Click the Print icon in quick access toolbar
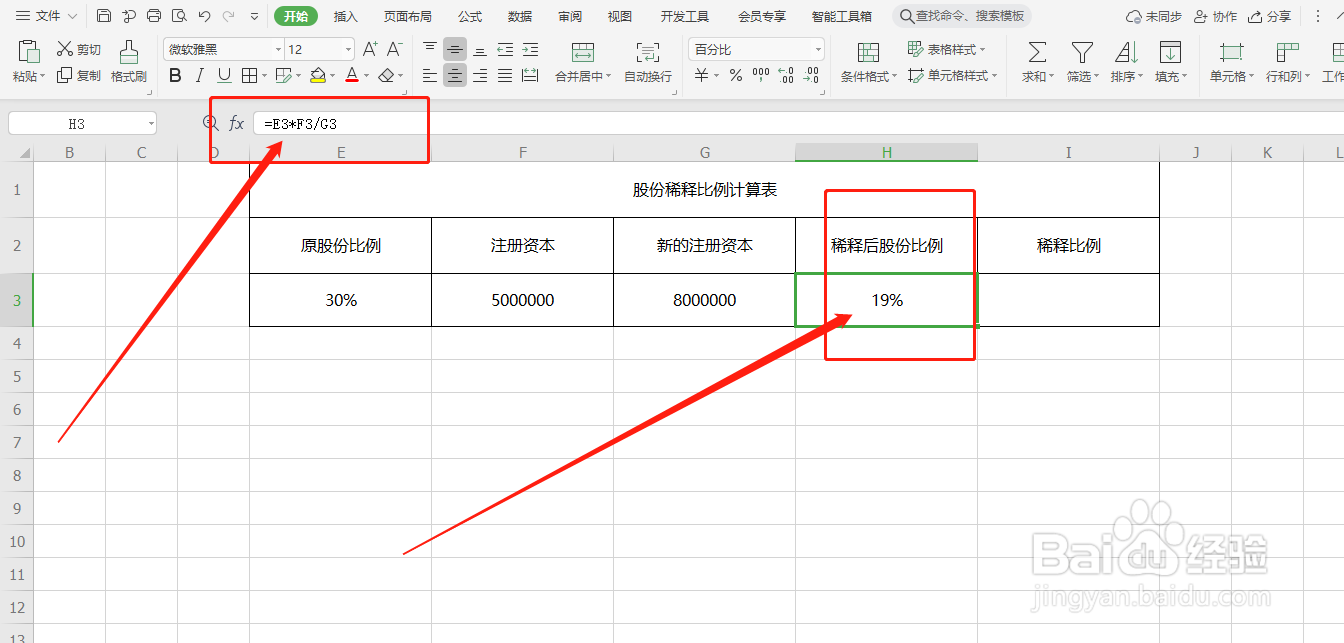1344x643 pixels. pos(153,15)
